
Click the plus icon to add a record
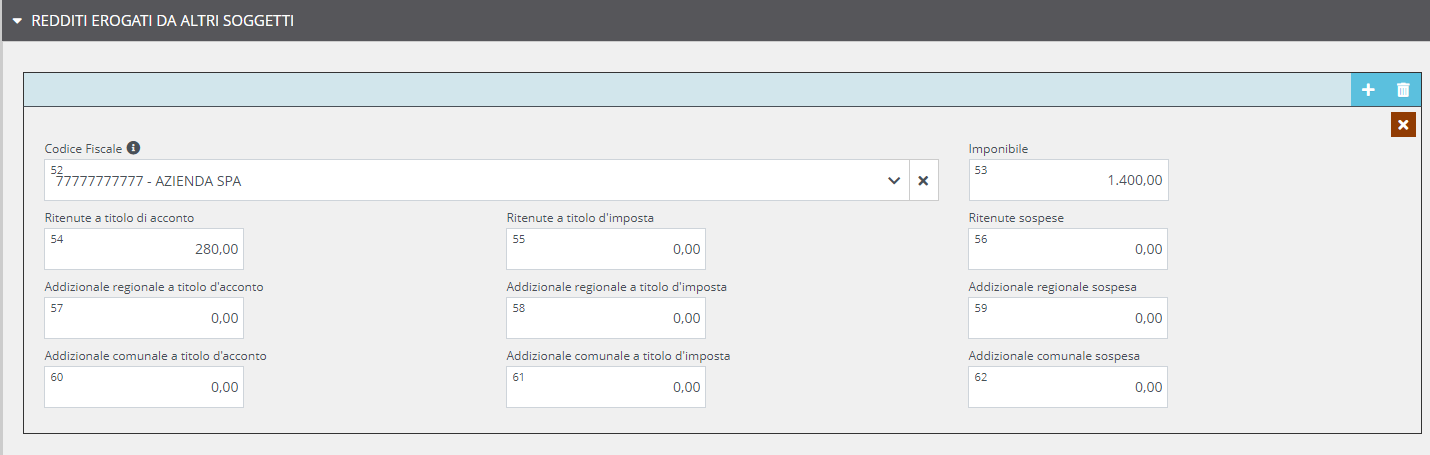pyautogui.click(x=1368, y=90)
